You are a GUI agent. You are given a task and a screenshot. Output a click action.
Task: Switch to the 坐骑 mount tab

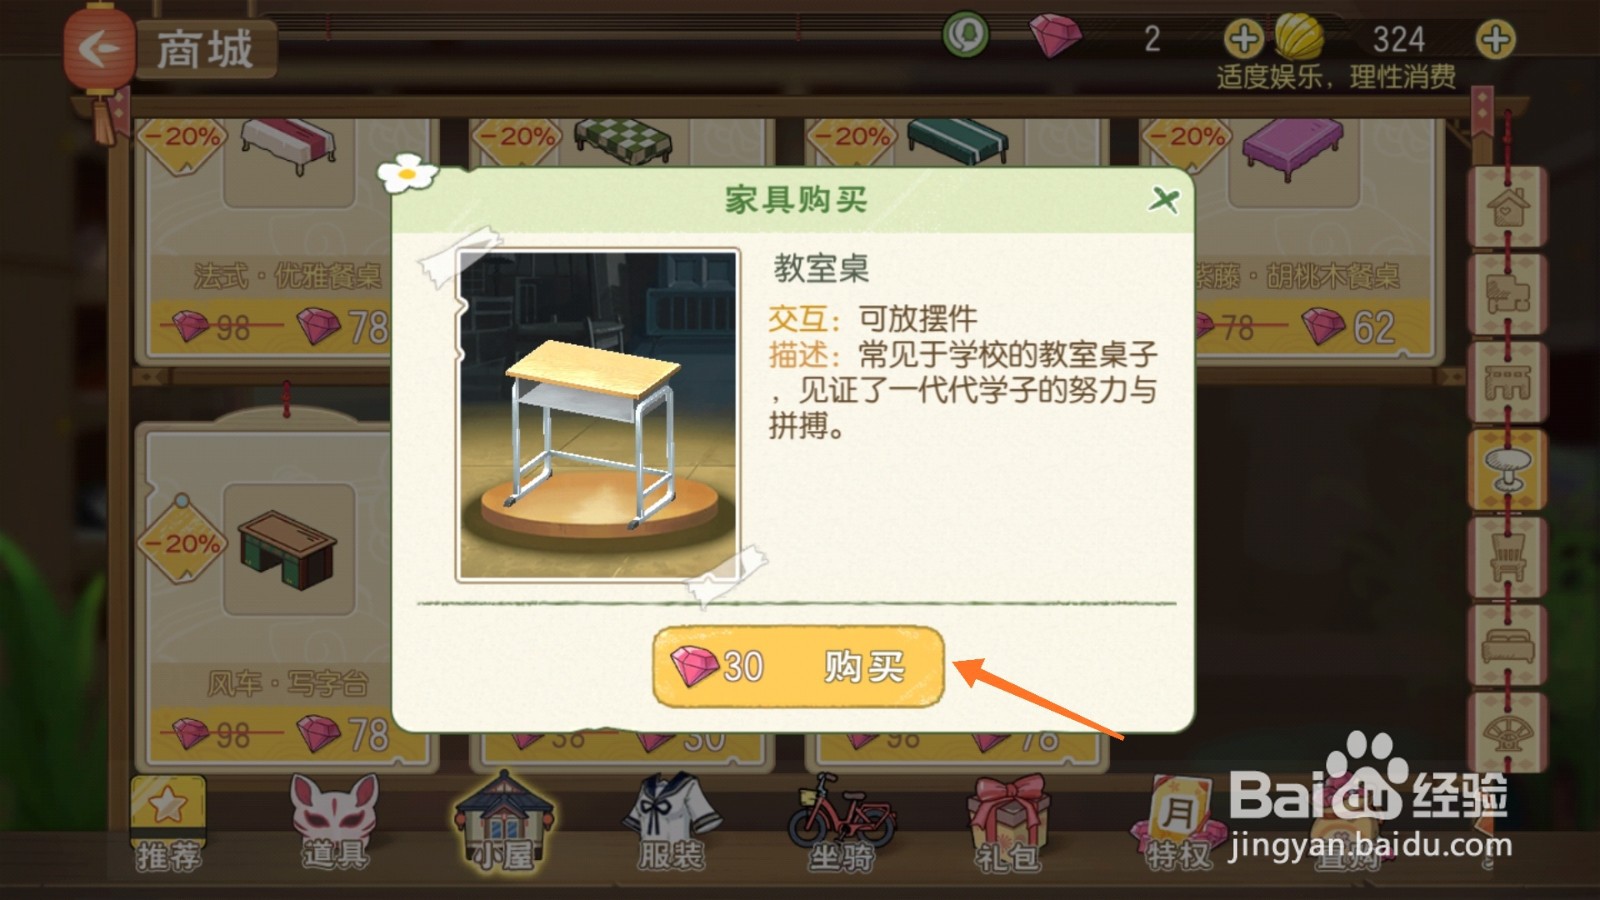click(x=841, y=823)
